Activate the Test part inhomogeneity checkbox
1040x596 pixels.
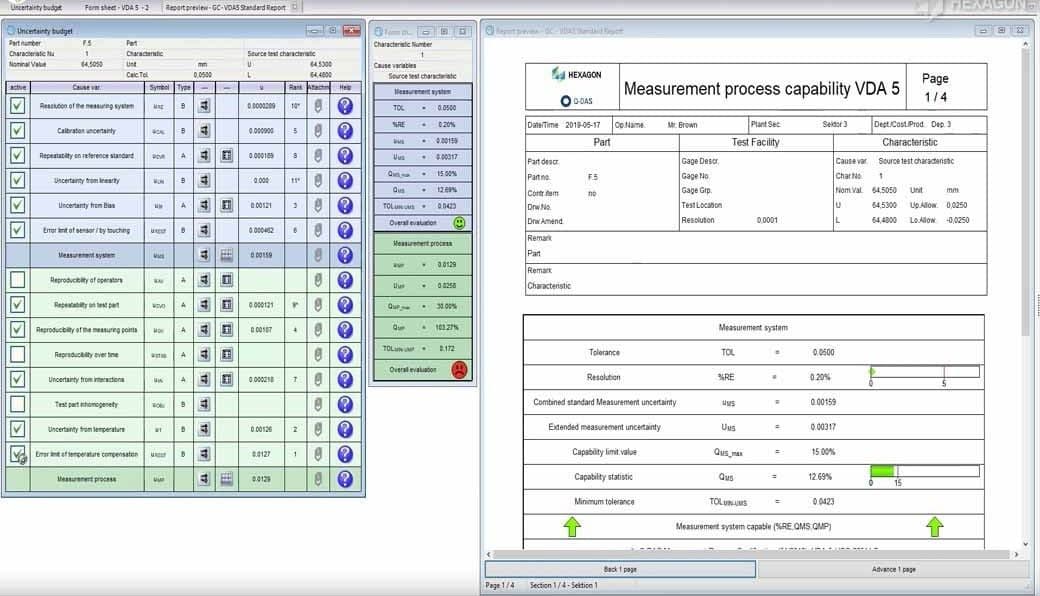point(17,404)
